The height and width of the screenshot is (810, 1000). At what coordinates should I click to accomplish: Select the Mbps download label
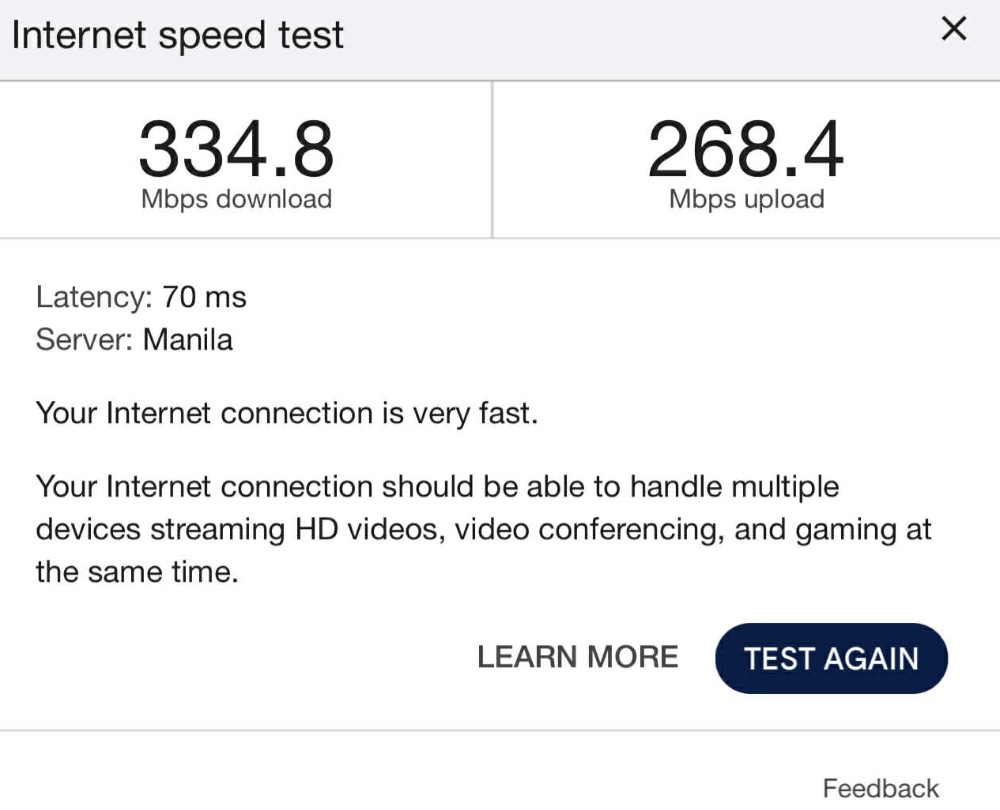[236, 199]
